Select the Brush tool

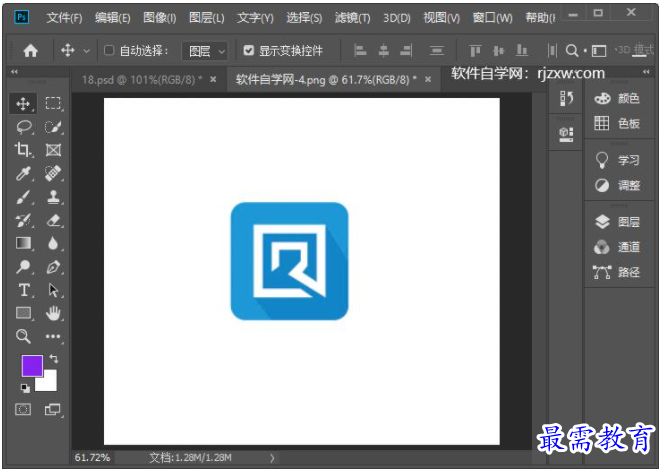(x=24, y=197)
